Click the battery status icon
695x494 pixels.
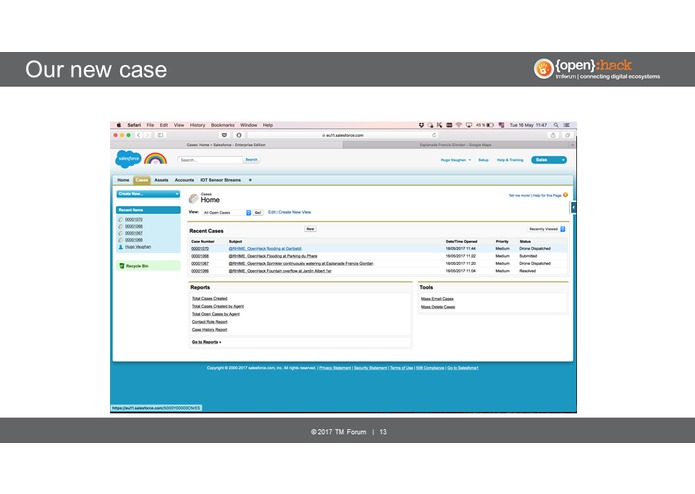[x=490, y=125]
